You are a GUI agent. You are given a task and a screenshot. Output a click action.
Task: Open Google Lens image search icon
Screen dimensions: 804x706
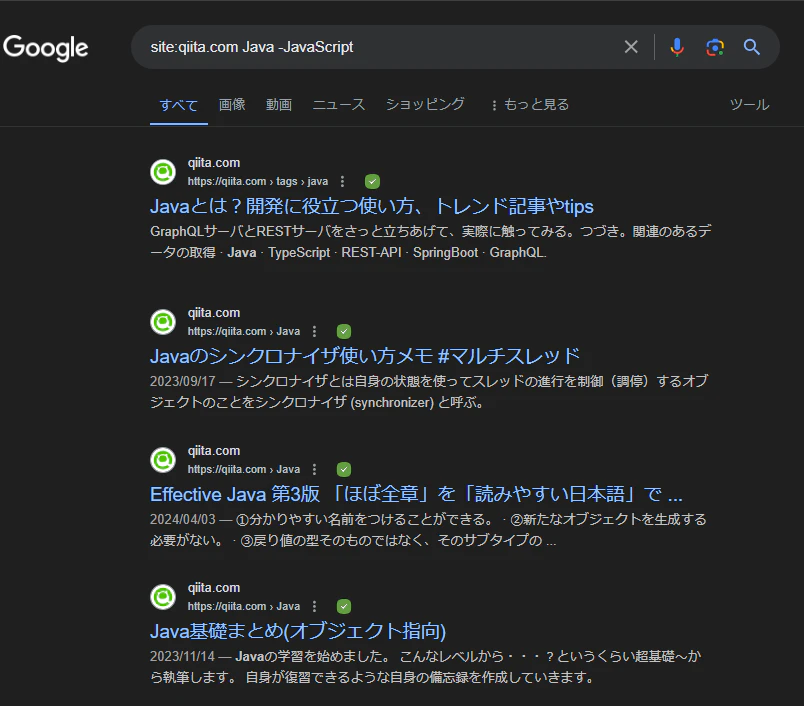(715, 47)
